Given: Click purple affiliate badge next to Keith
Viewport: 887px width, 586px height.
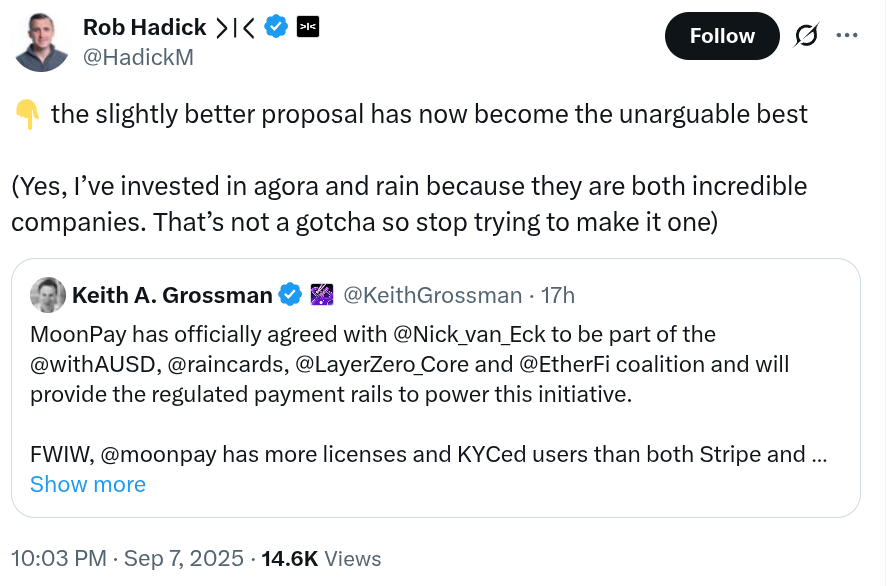Looking at the screenshot, I should [322, 295].
